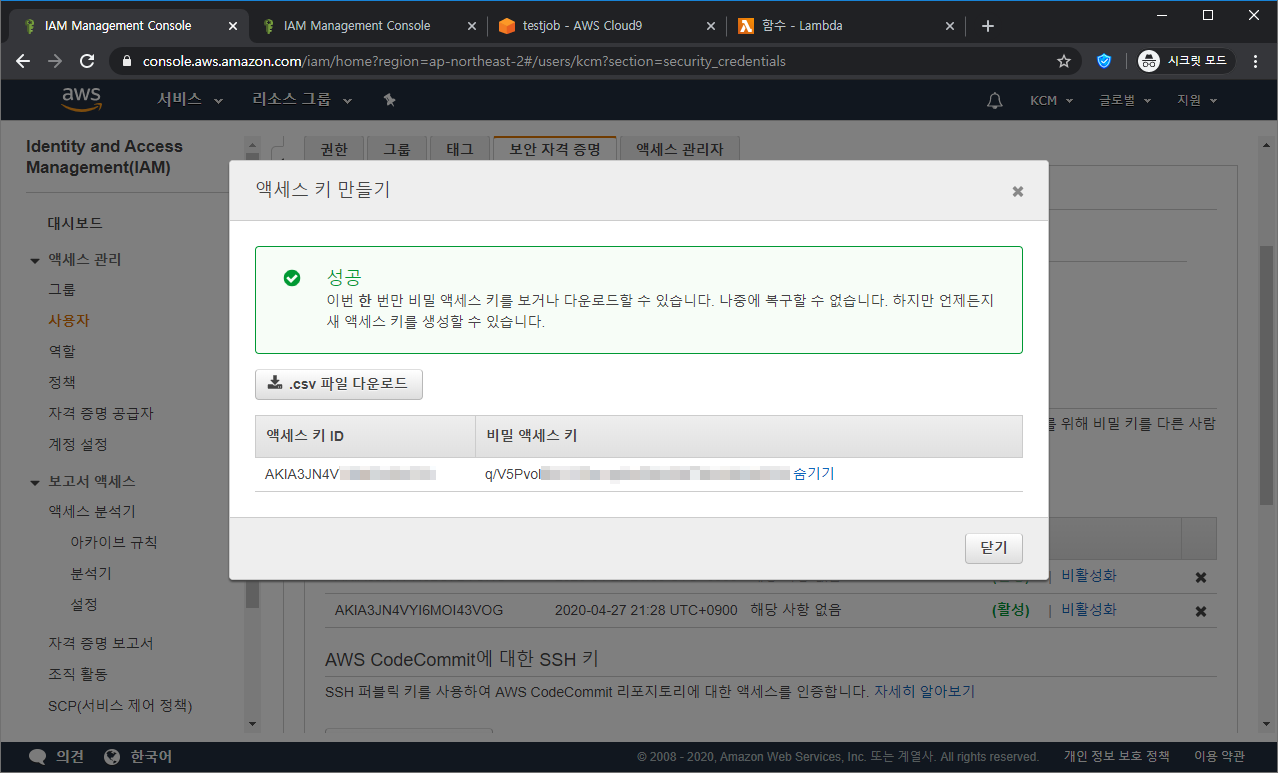Switch to 함수 - Lambda tab

pos(847,26)
